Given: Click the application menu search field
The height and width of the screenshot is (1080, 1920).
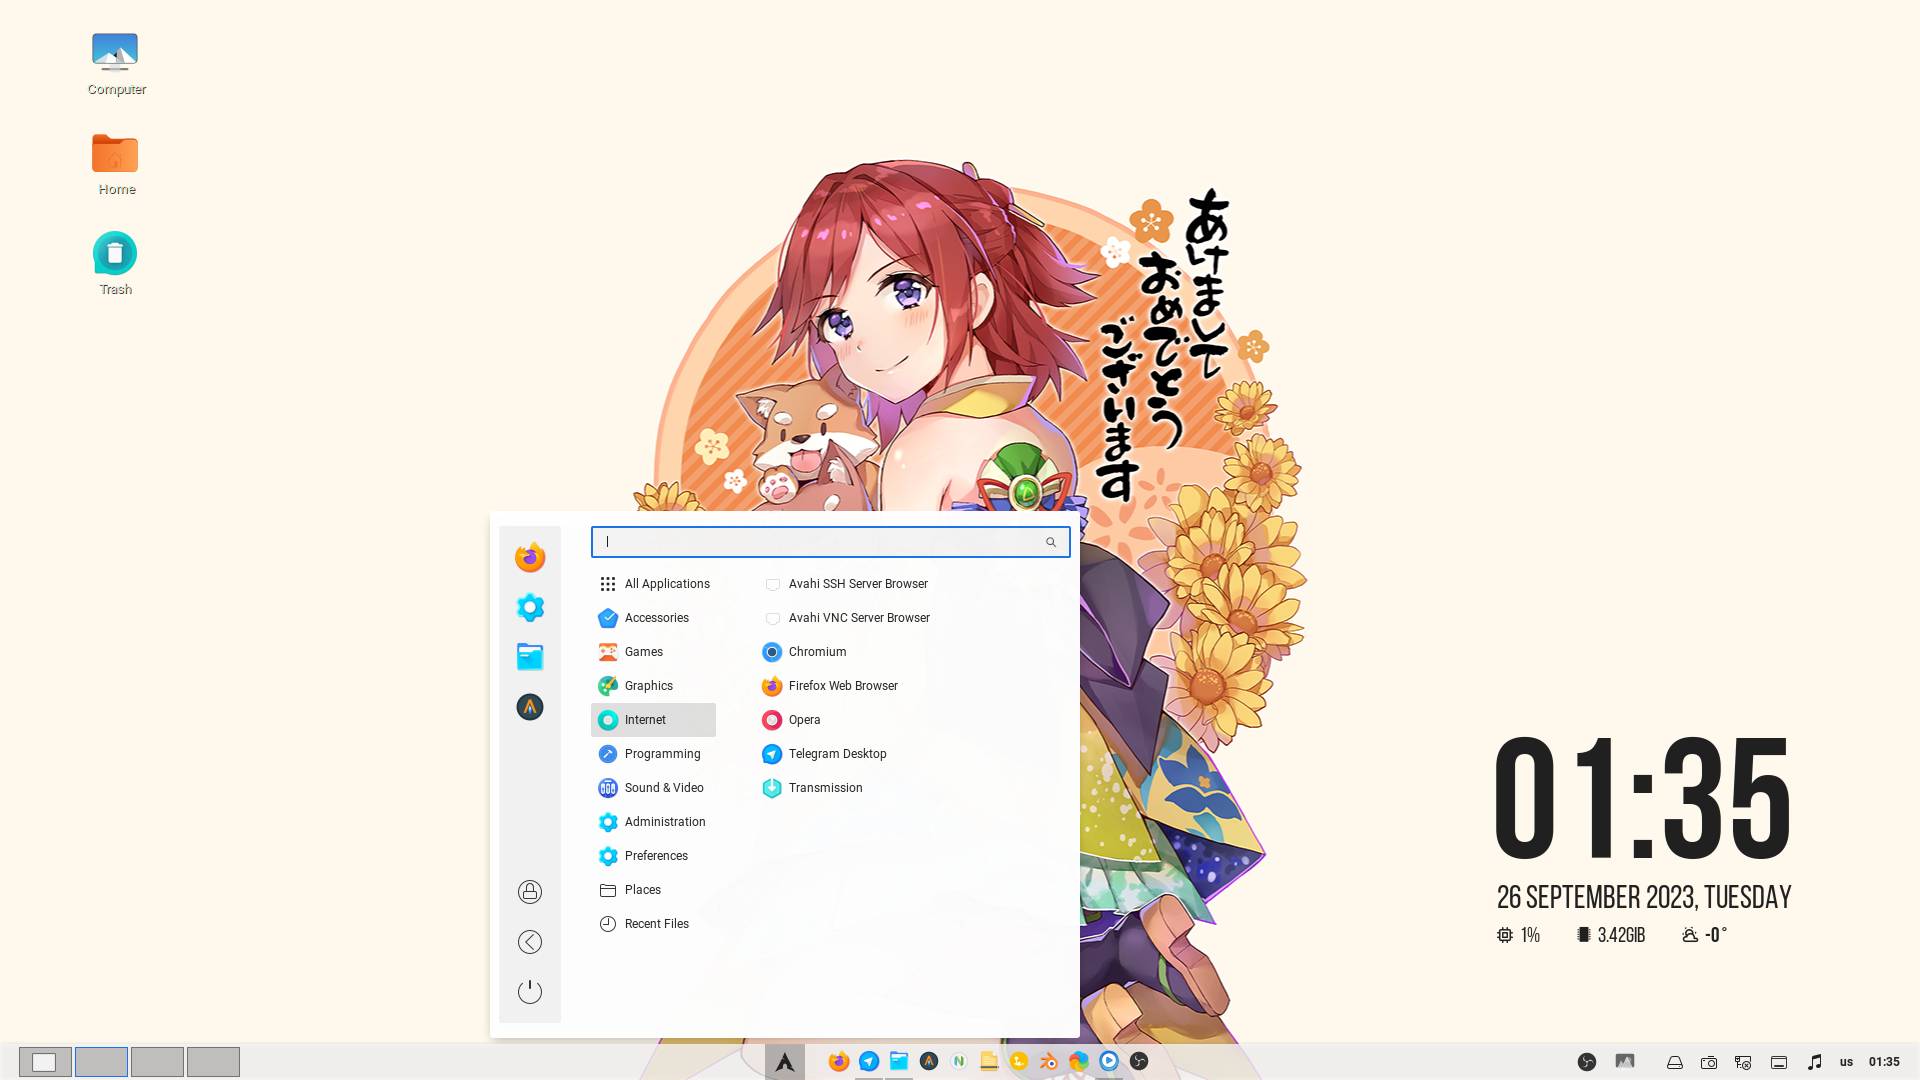Looking at the screenshot, I should [x=820, y=542].
